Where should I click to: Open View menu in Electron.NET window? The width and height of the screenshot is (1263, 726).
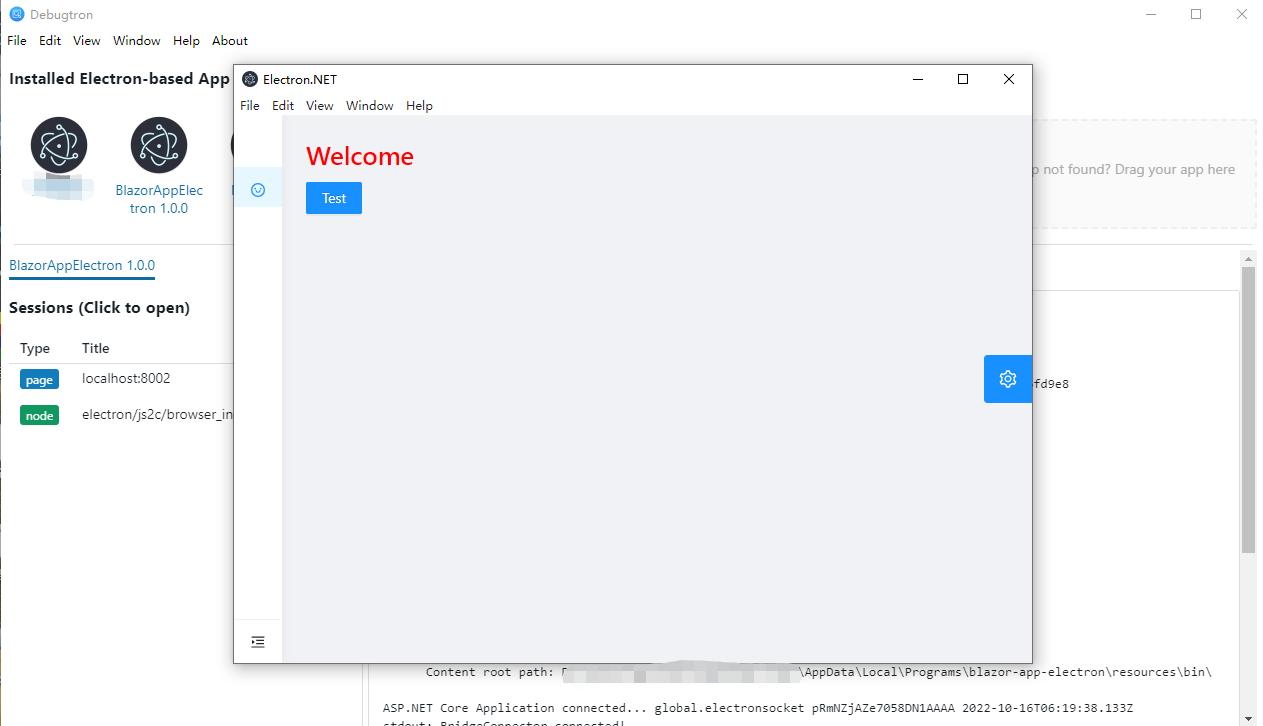click(320, 106)
